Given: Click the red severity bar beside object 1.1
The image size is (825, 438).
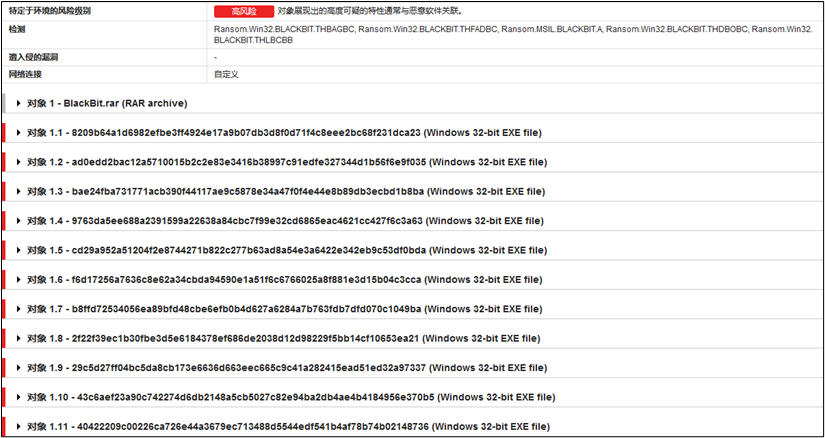Looking at the screenshot, I should coord(5,132).
